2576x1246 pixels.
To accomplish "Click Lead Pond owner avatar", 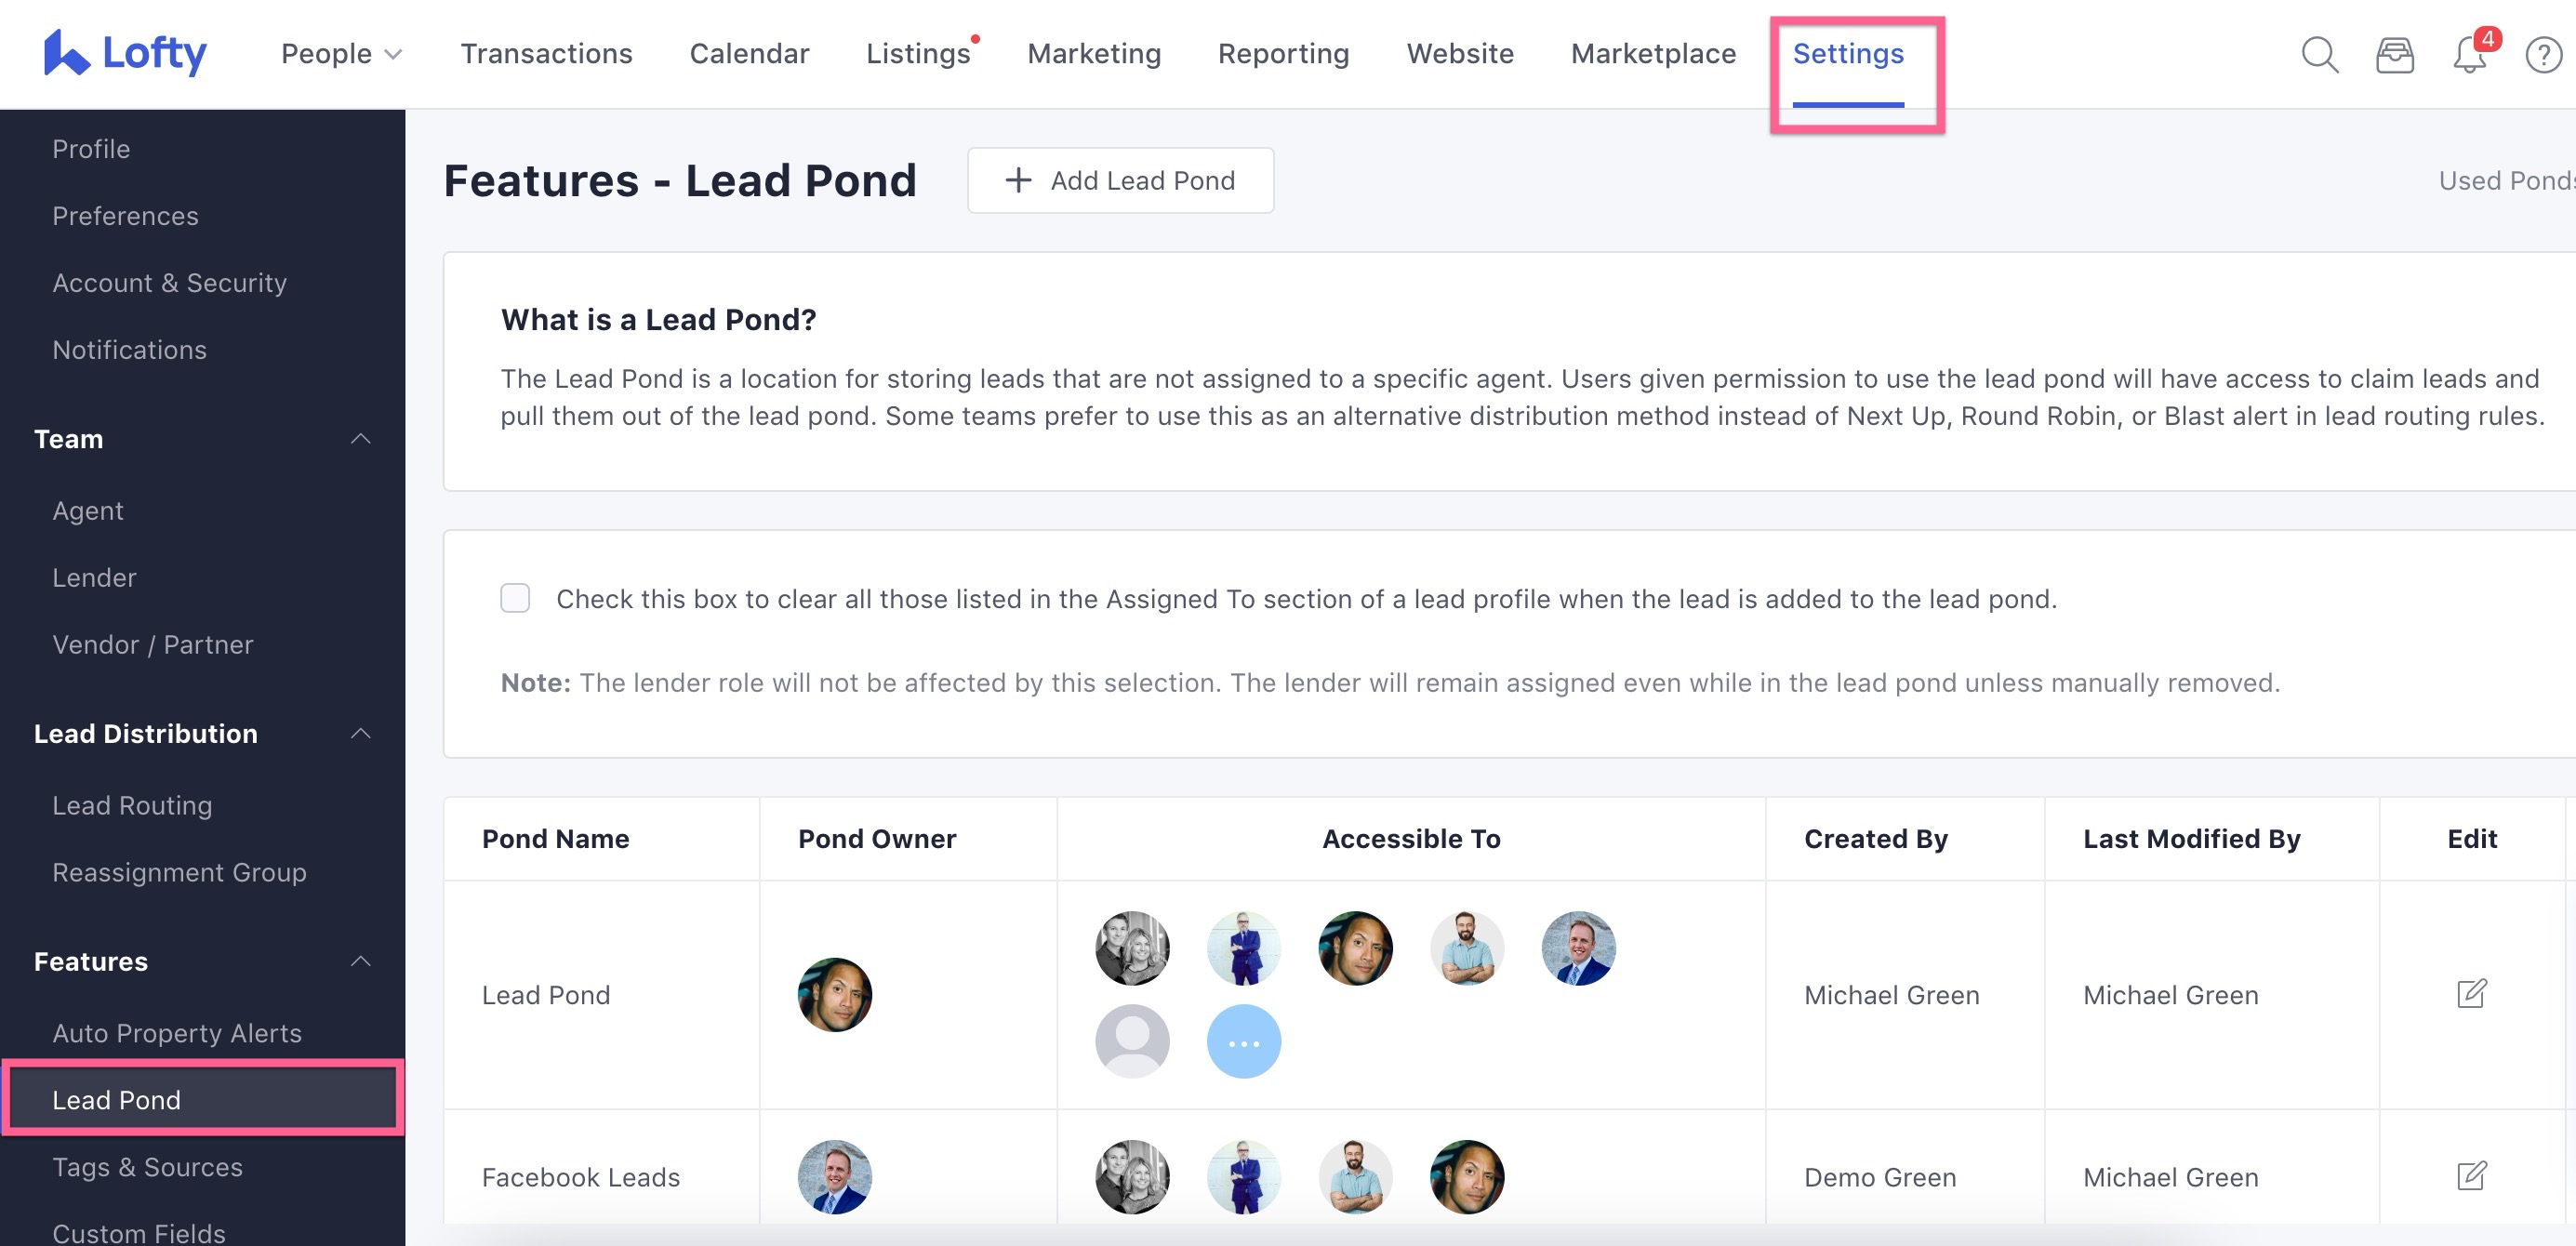I will point(834,994).
